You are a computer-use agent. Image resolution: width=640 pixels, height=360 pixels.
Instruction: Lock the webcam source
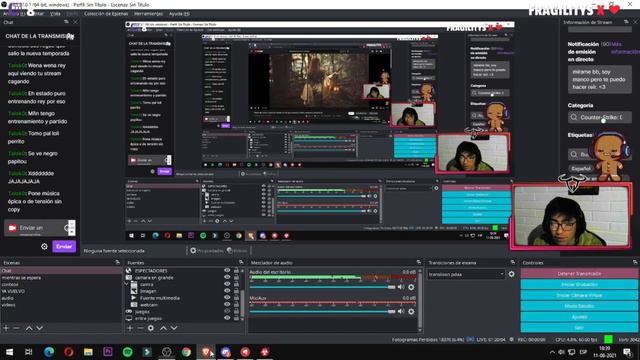tap(236, 304)
